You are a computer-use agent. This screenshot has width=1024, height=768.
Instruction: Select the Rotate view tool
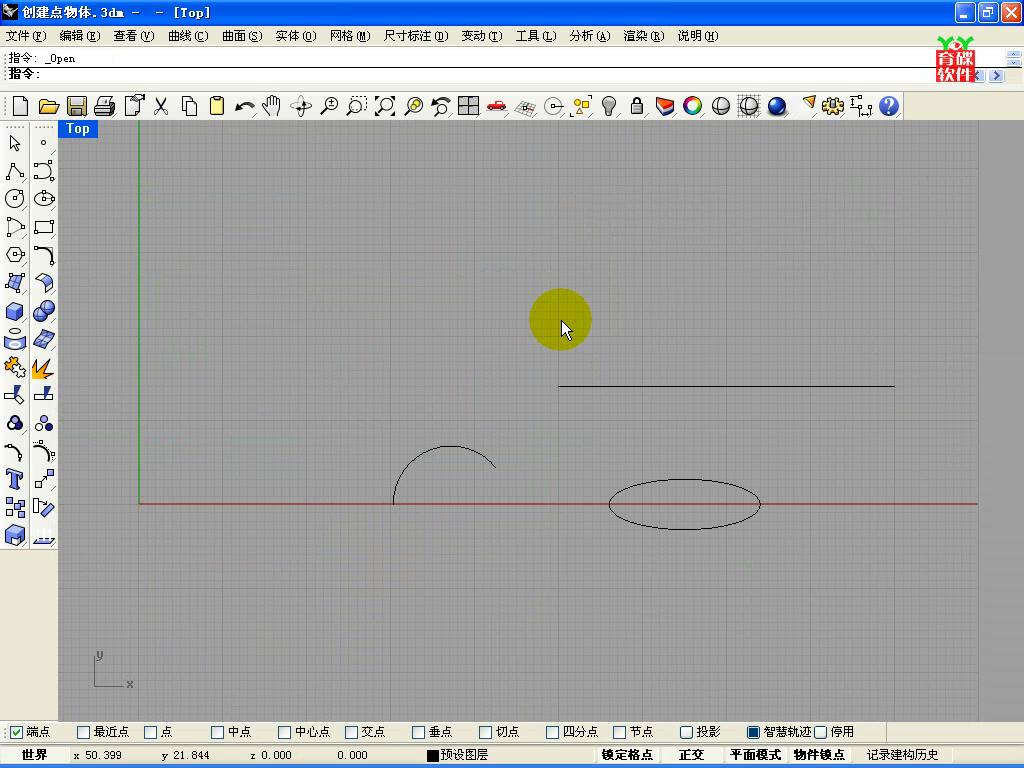[301, 106]
